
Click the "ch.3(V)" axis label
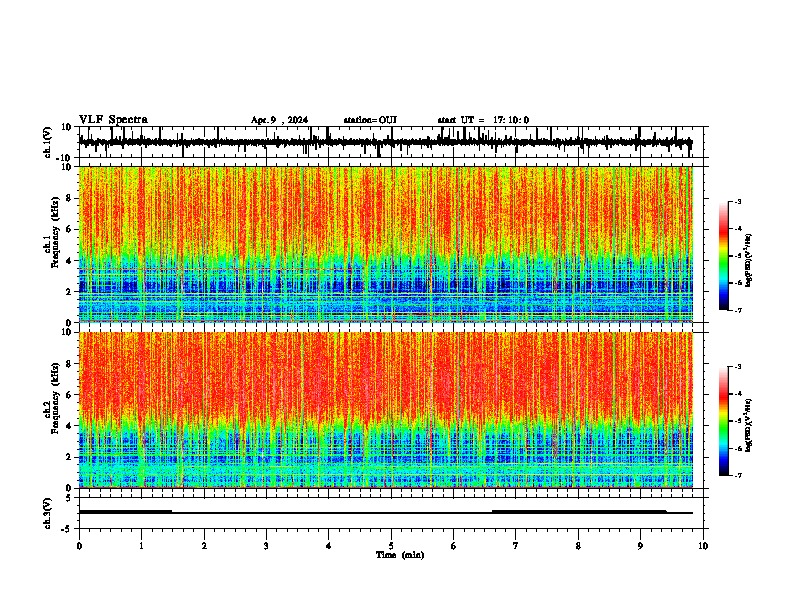coord(48,513)
